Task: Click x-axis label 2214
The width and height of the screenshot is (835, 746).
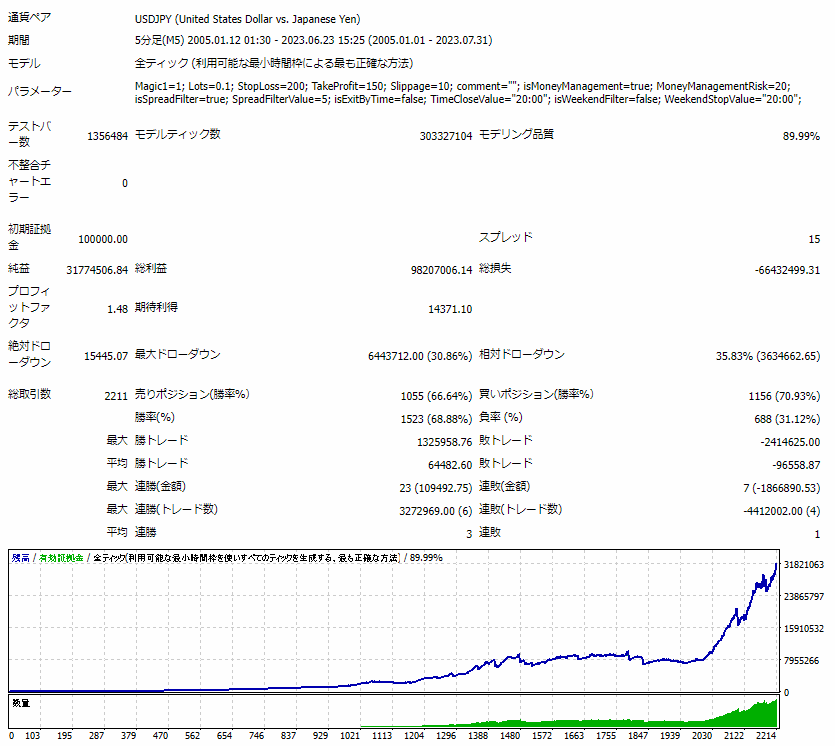Action: [766, 736]
